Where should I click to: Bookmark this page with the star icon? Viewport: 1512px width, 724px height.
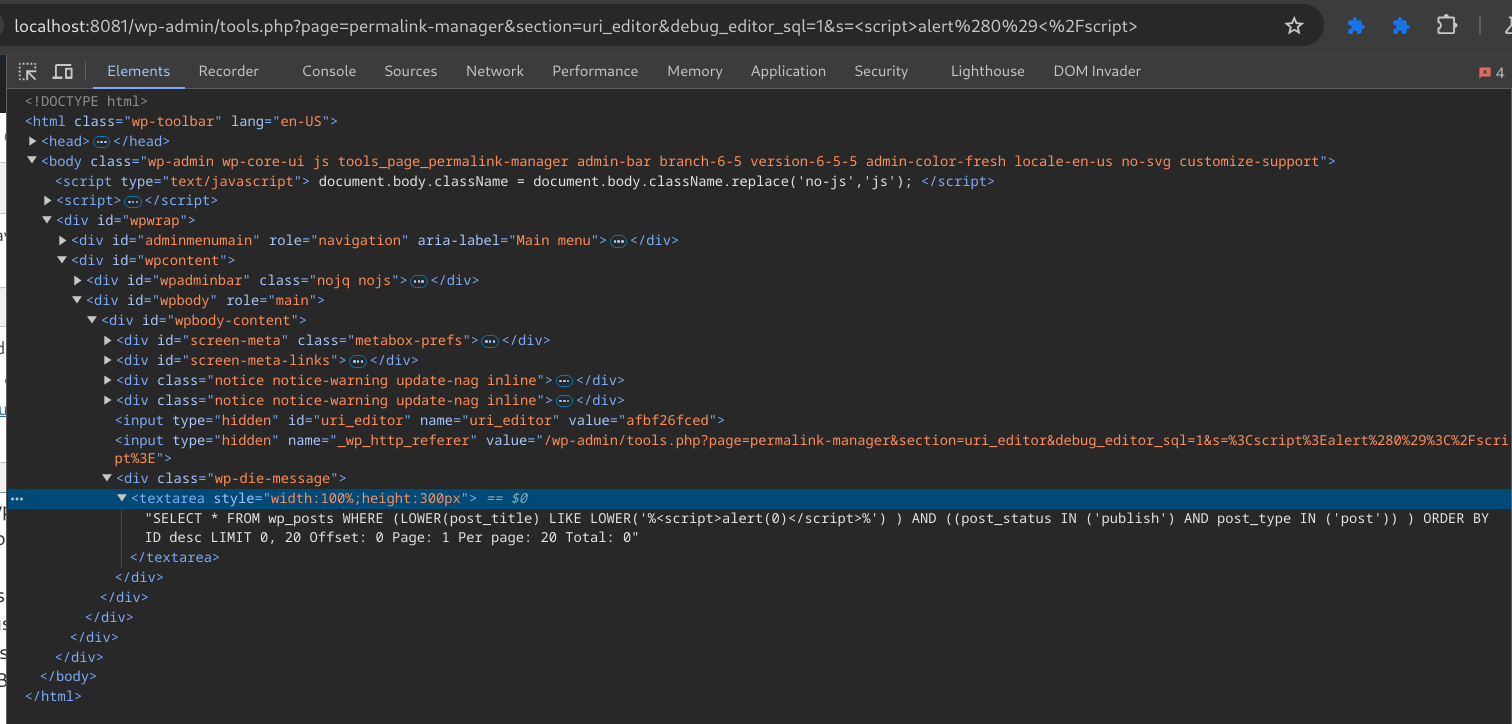[1294, 26]
